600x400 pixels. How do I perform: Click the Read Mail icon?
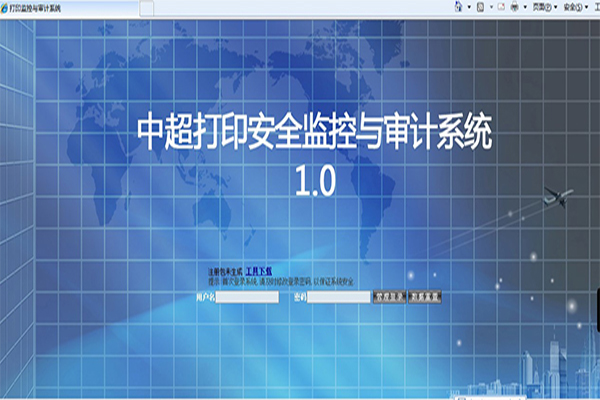[502, 7]
